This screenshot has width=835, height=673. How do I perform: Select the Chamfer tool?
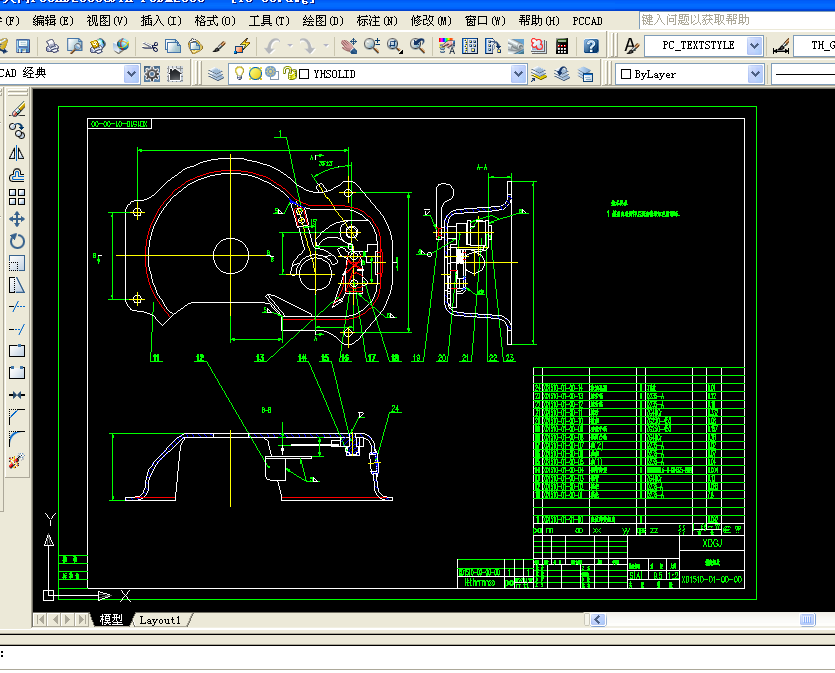click(17, 416)
